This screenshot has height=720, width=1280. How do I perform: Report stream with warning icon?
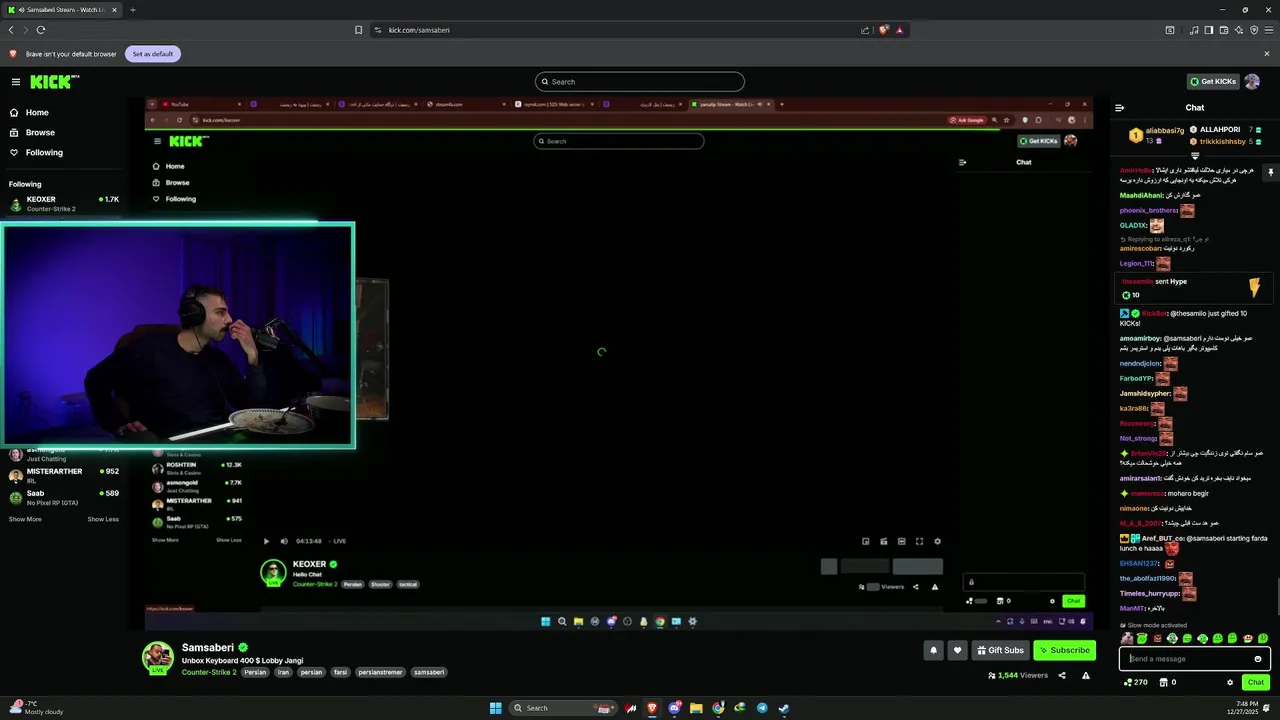1086,676
